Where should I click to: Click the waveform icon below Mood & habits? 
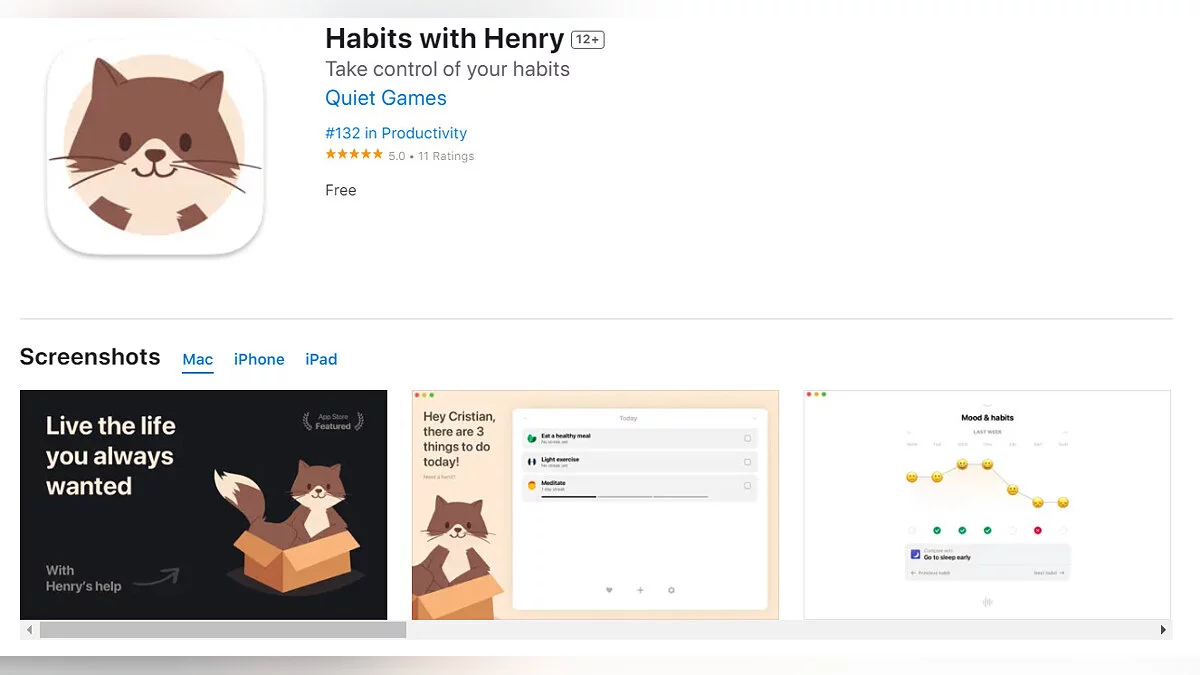(987, 602)
